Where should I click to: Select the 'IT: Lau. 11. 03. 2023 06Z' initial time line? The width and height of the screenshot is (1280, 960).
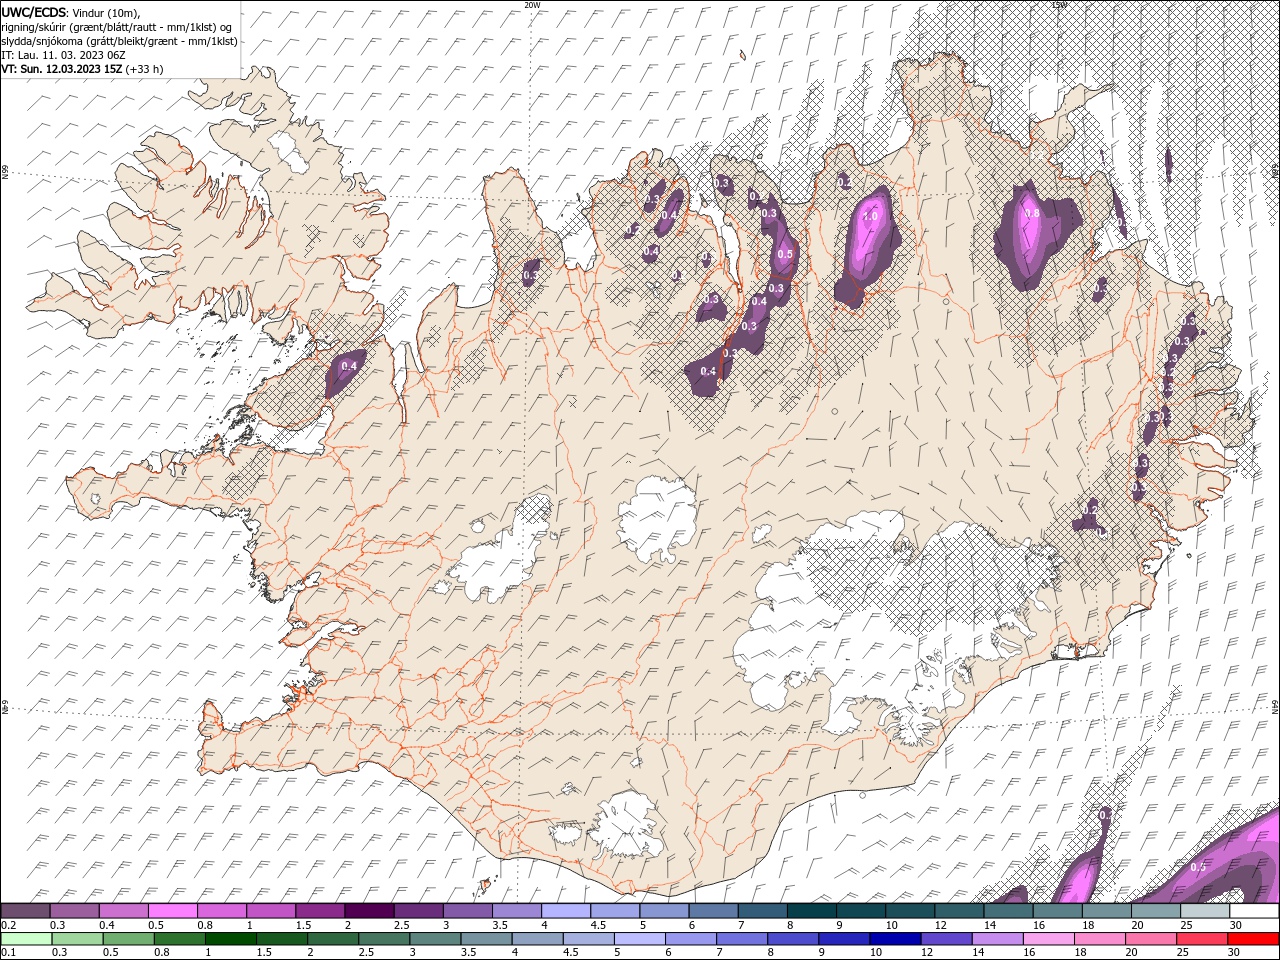[x=62, y=55]
